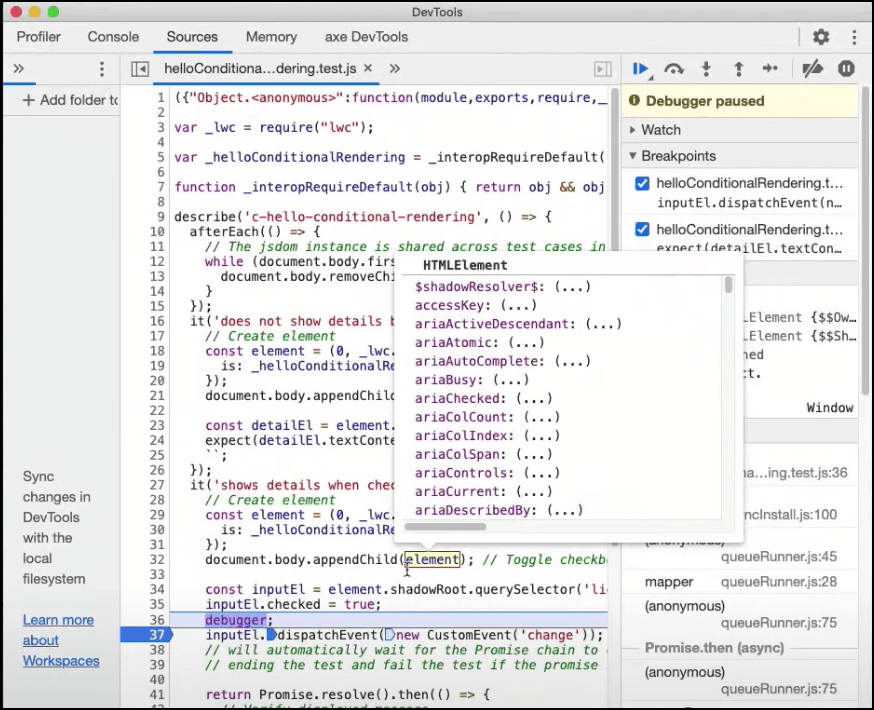Viewport: 874px width, 710px height.
Task: Deactivate breakpoints icon
Action: [812, 69]
